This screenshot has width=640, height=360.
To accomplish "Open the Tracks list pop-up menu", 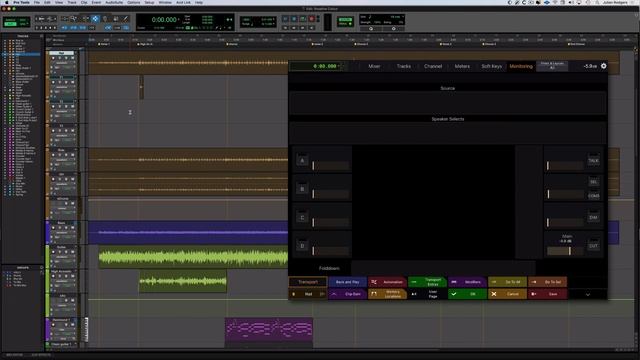I will (x=41, y=36).
